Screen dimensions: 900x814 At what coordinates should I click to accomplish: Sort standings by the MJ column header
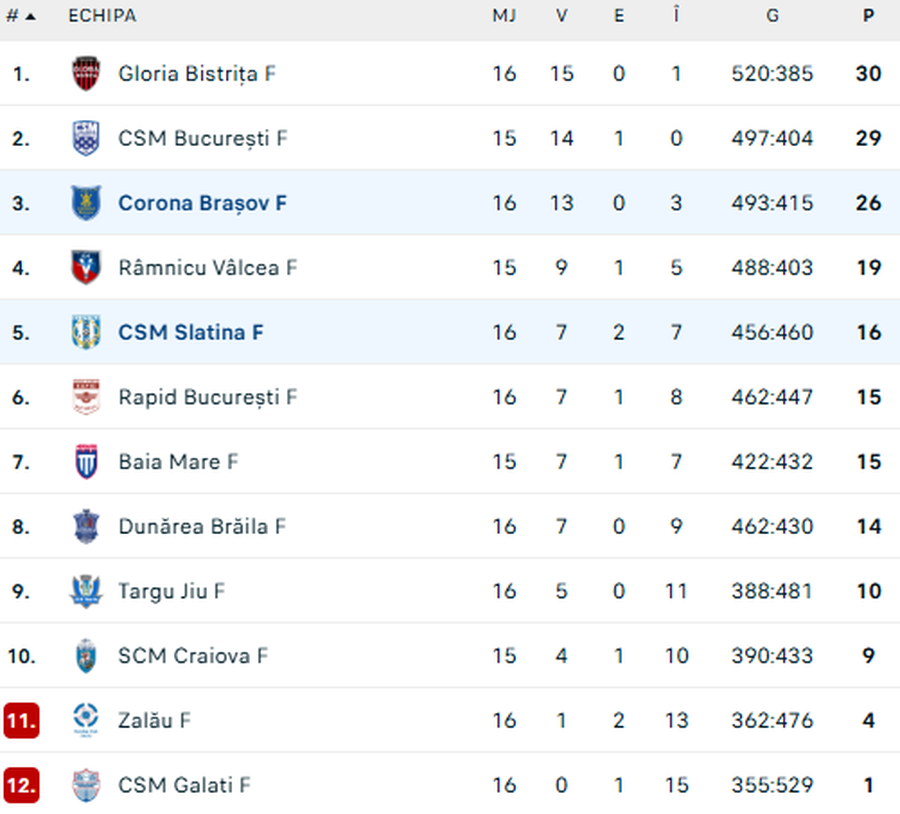tap(504, 17)
